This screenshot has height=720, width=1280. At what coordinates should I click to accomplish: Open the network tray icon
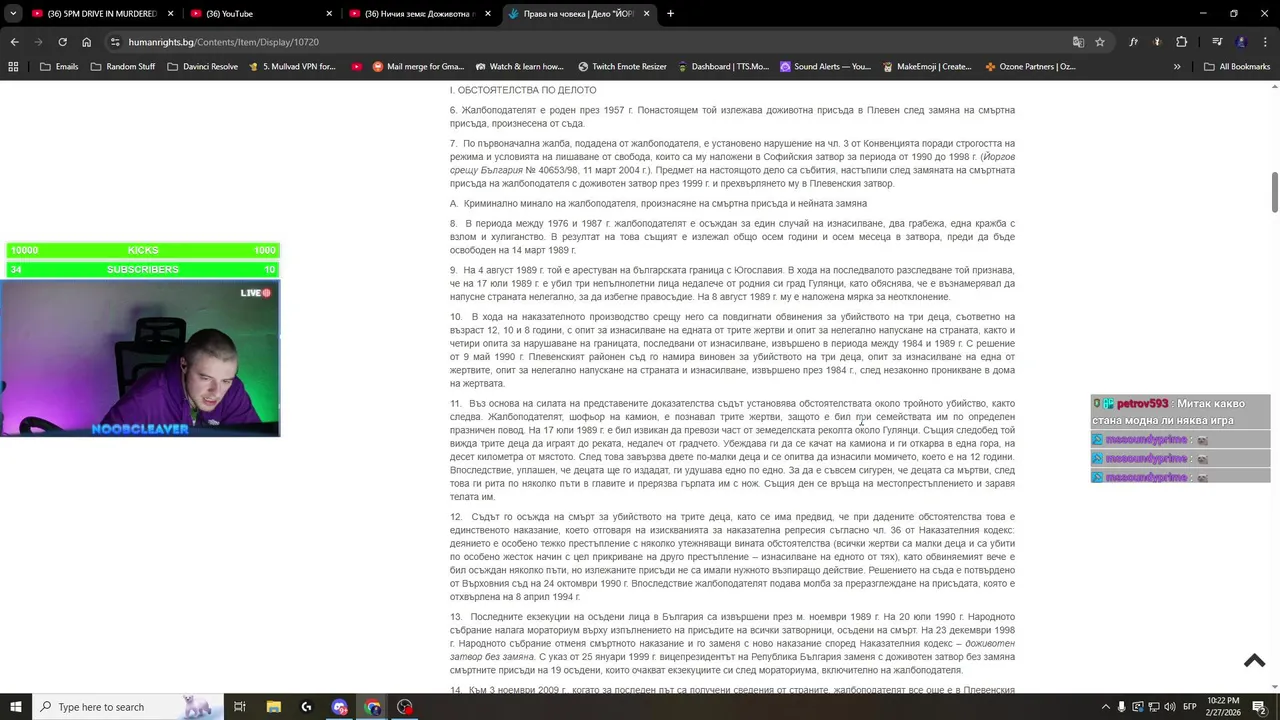pyautogui.click(x=1154, y=707)
